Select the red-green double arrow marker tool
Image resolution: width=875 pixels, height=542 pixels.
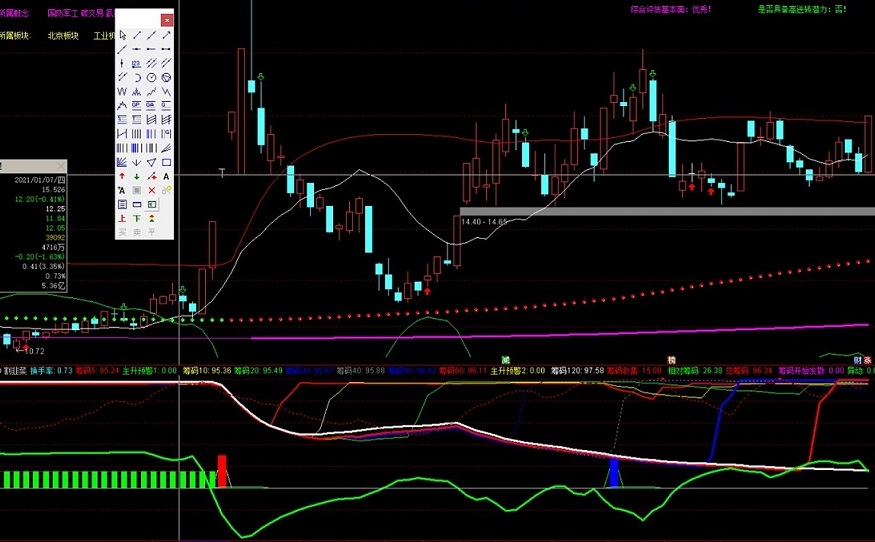[x=151, y=218]
